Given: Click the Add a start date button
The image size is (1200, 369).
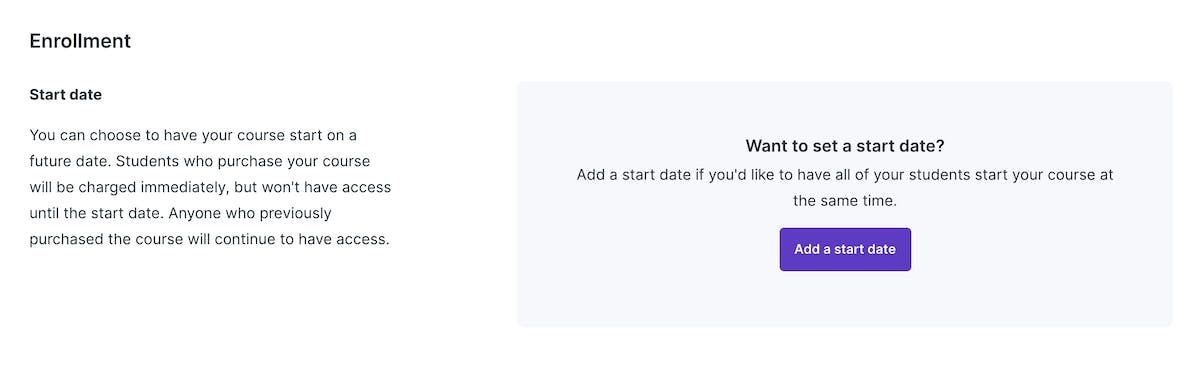Looking at the screenshot, I should pyautogui.click(x=845, y=249).
